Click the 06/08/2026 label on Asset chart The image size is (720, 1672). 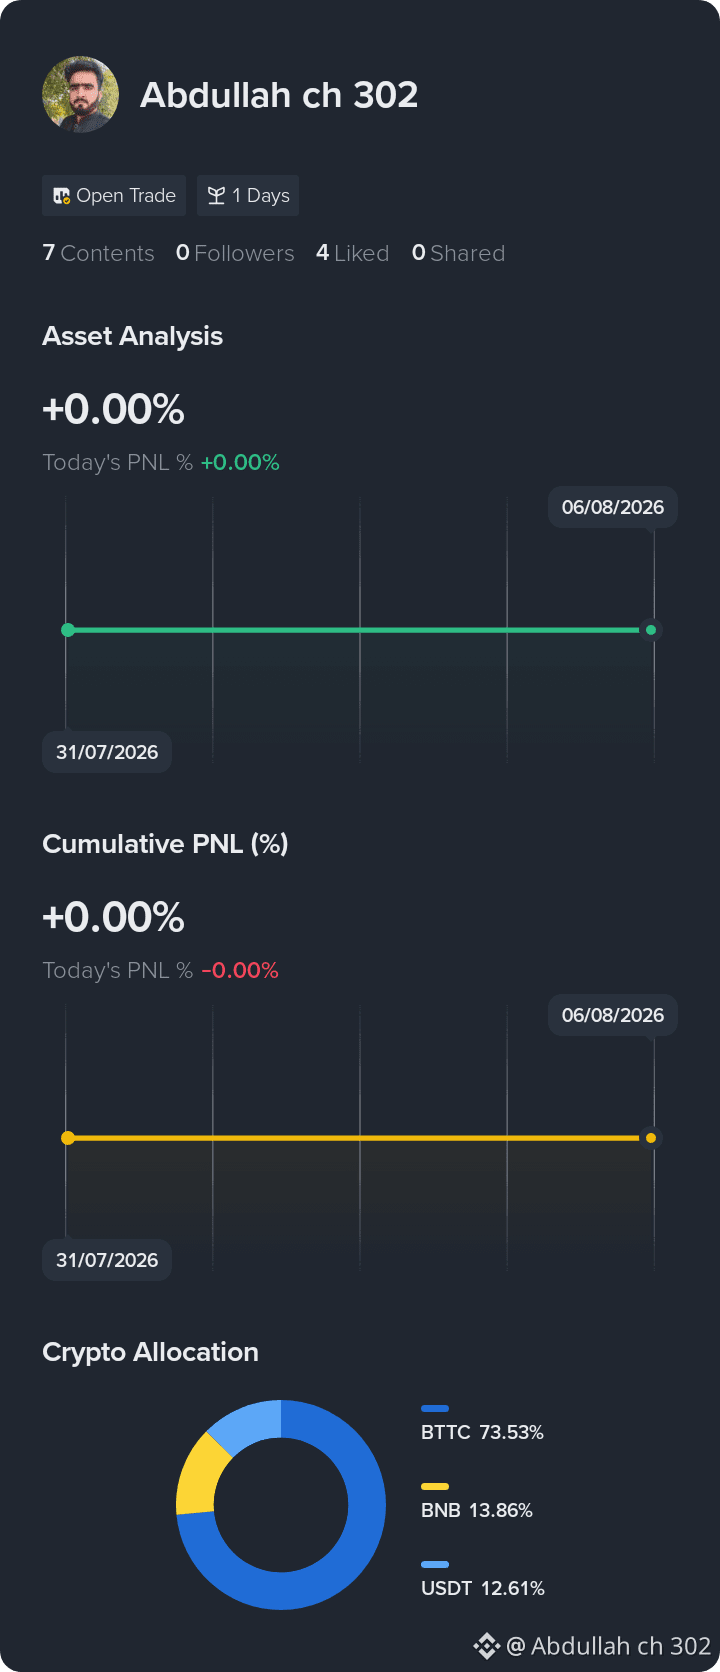[613, 507]
